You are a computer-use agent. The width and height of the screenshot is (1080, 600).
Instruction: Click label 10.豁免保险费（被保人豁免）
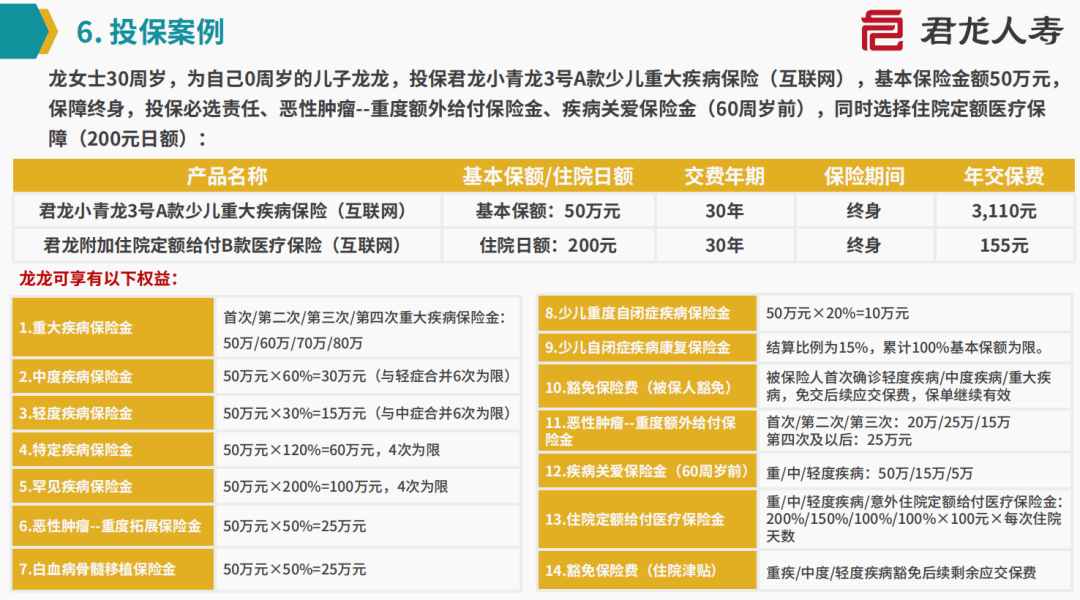[641, 388]
